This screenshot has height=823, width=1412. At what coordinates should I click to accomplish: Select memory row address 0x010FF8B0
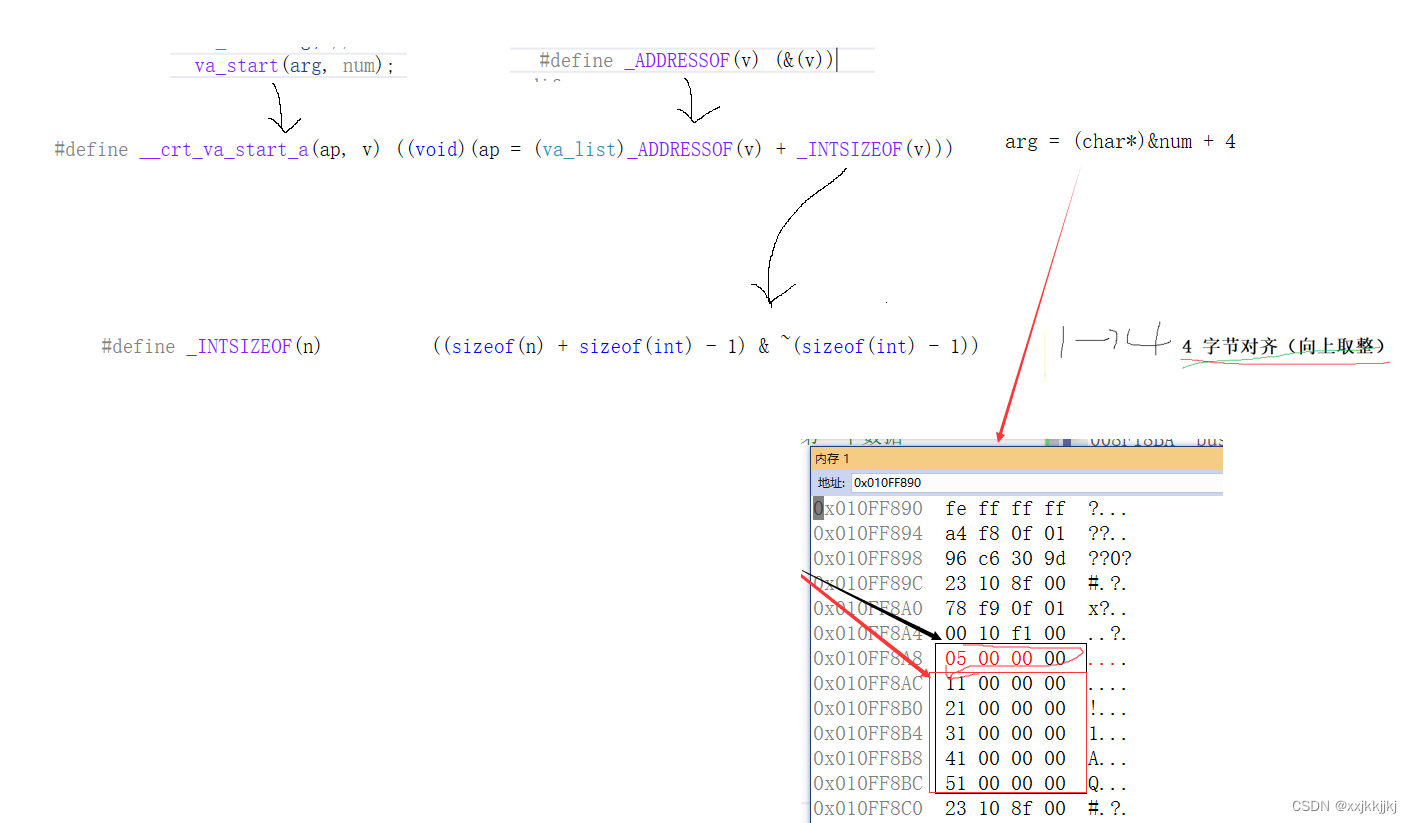(868, 709)
